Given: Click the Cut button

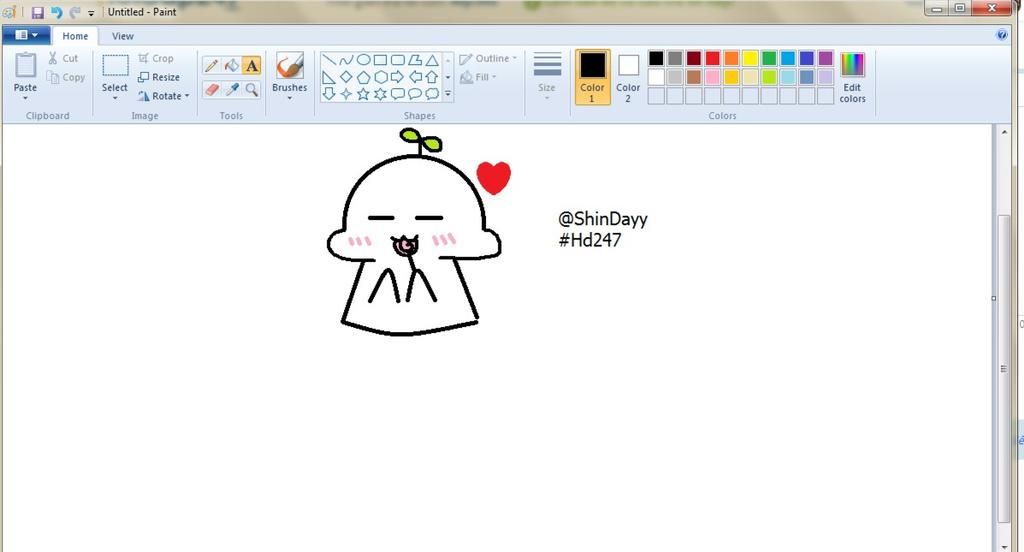Looking at the screenshot, I should (63, 58).
